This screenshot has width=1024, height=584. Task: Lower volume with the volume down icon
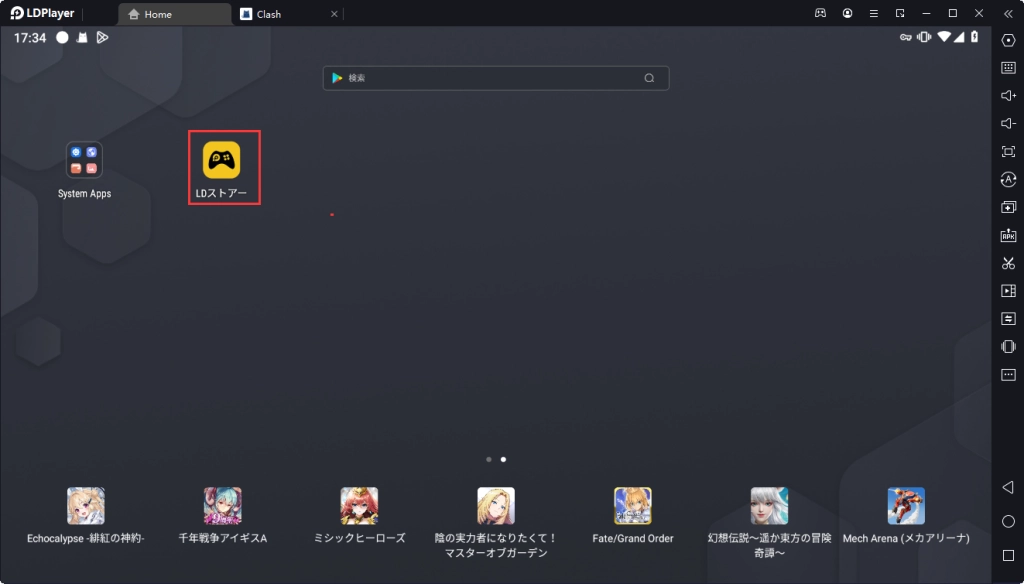(x=1008, y=123)
